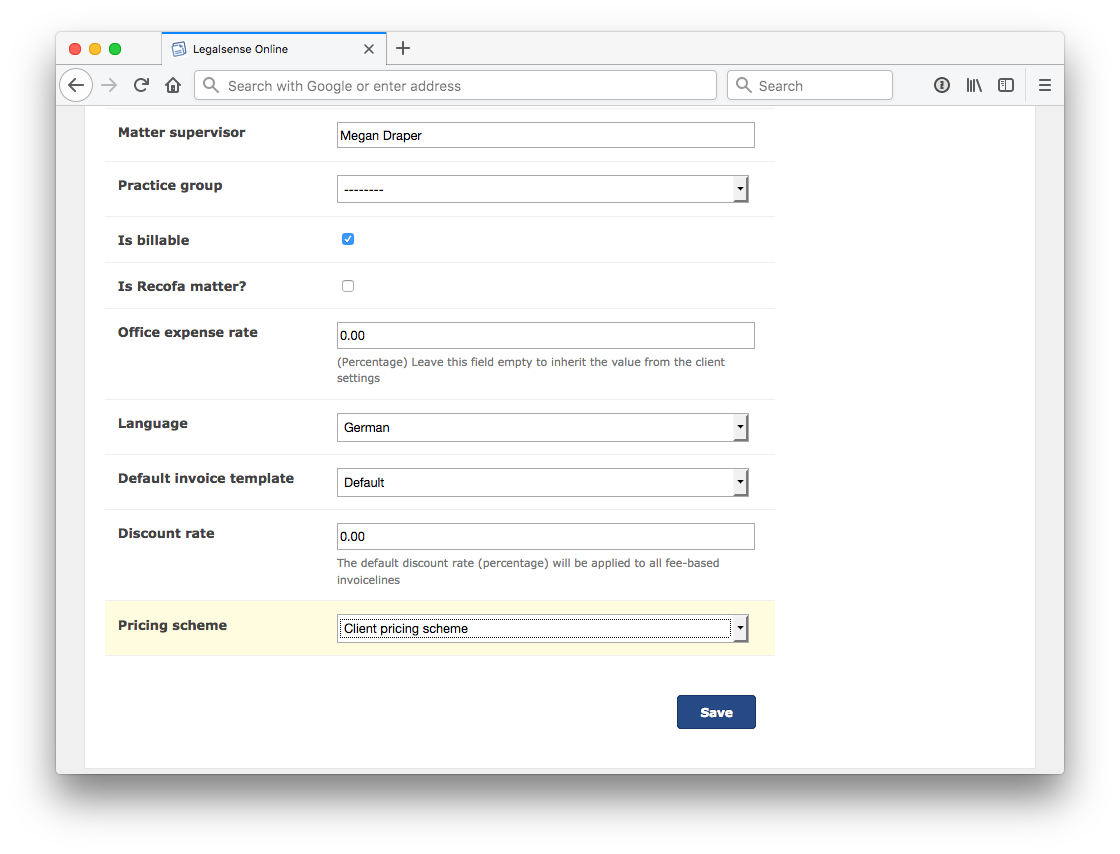Open the browser home page
This screenshot has width=1120, height=854.
point(173,86)
